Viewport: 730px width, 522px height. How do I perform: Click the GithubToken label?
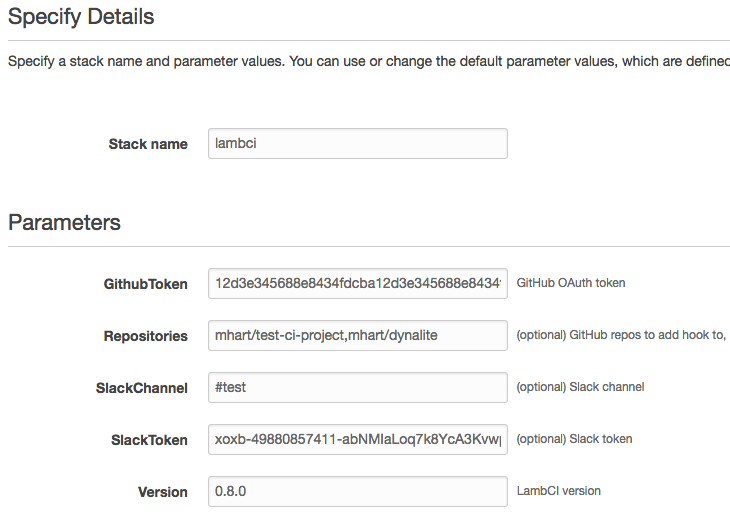coord(146,284)
